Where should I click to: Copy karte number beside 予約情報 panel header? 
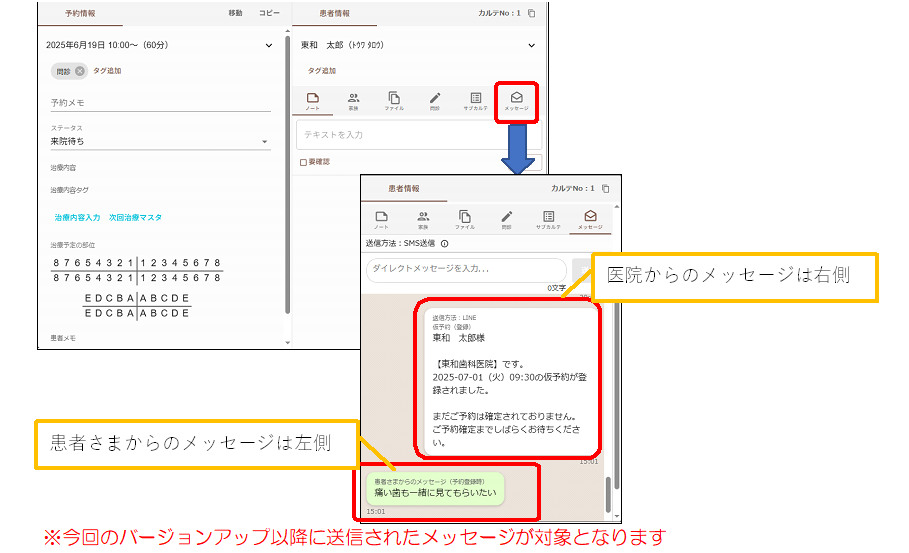click(x=532, y=13)
